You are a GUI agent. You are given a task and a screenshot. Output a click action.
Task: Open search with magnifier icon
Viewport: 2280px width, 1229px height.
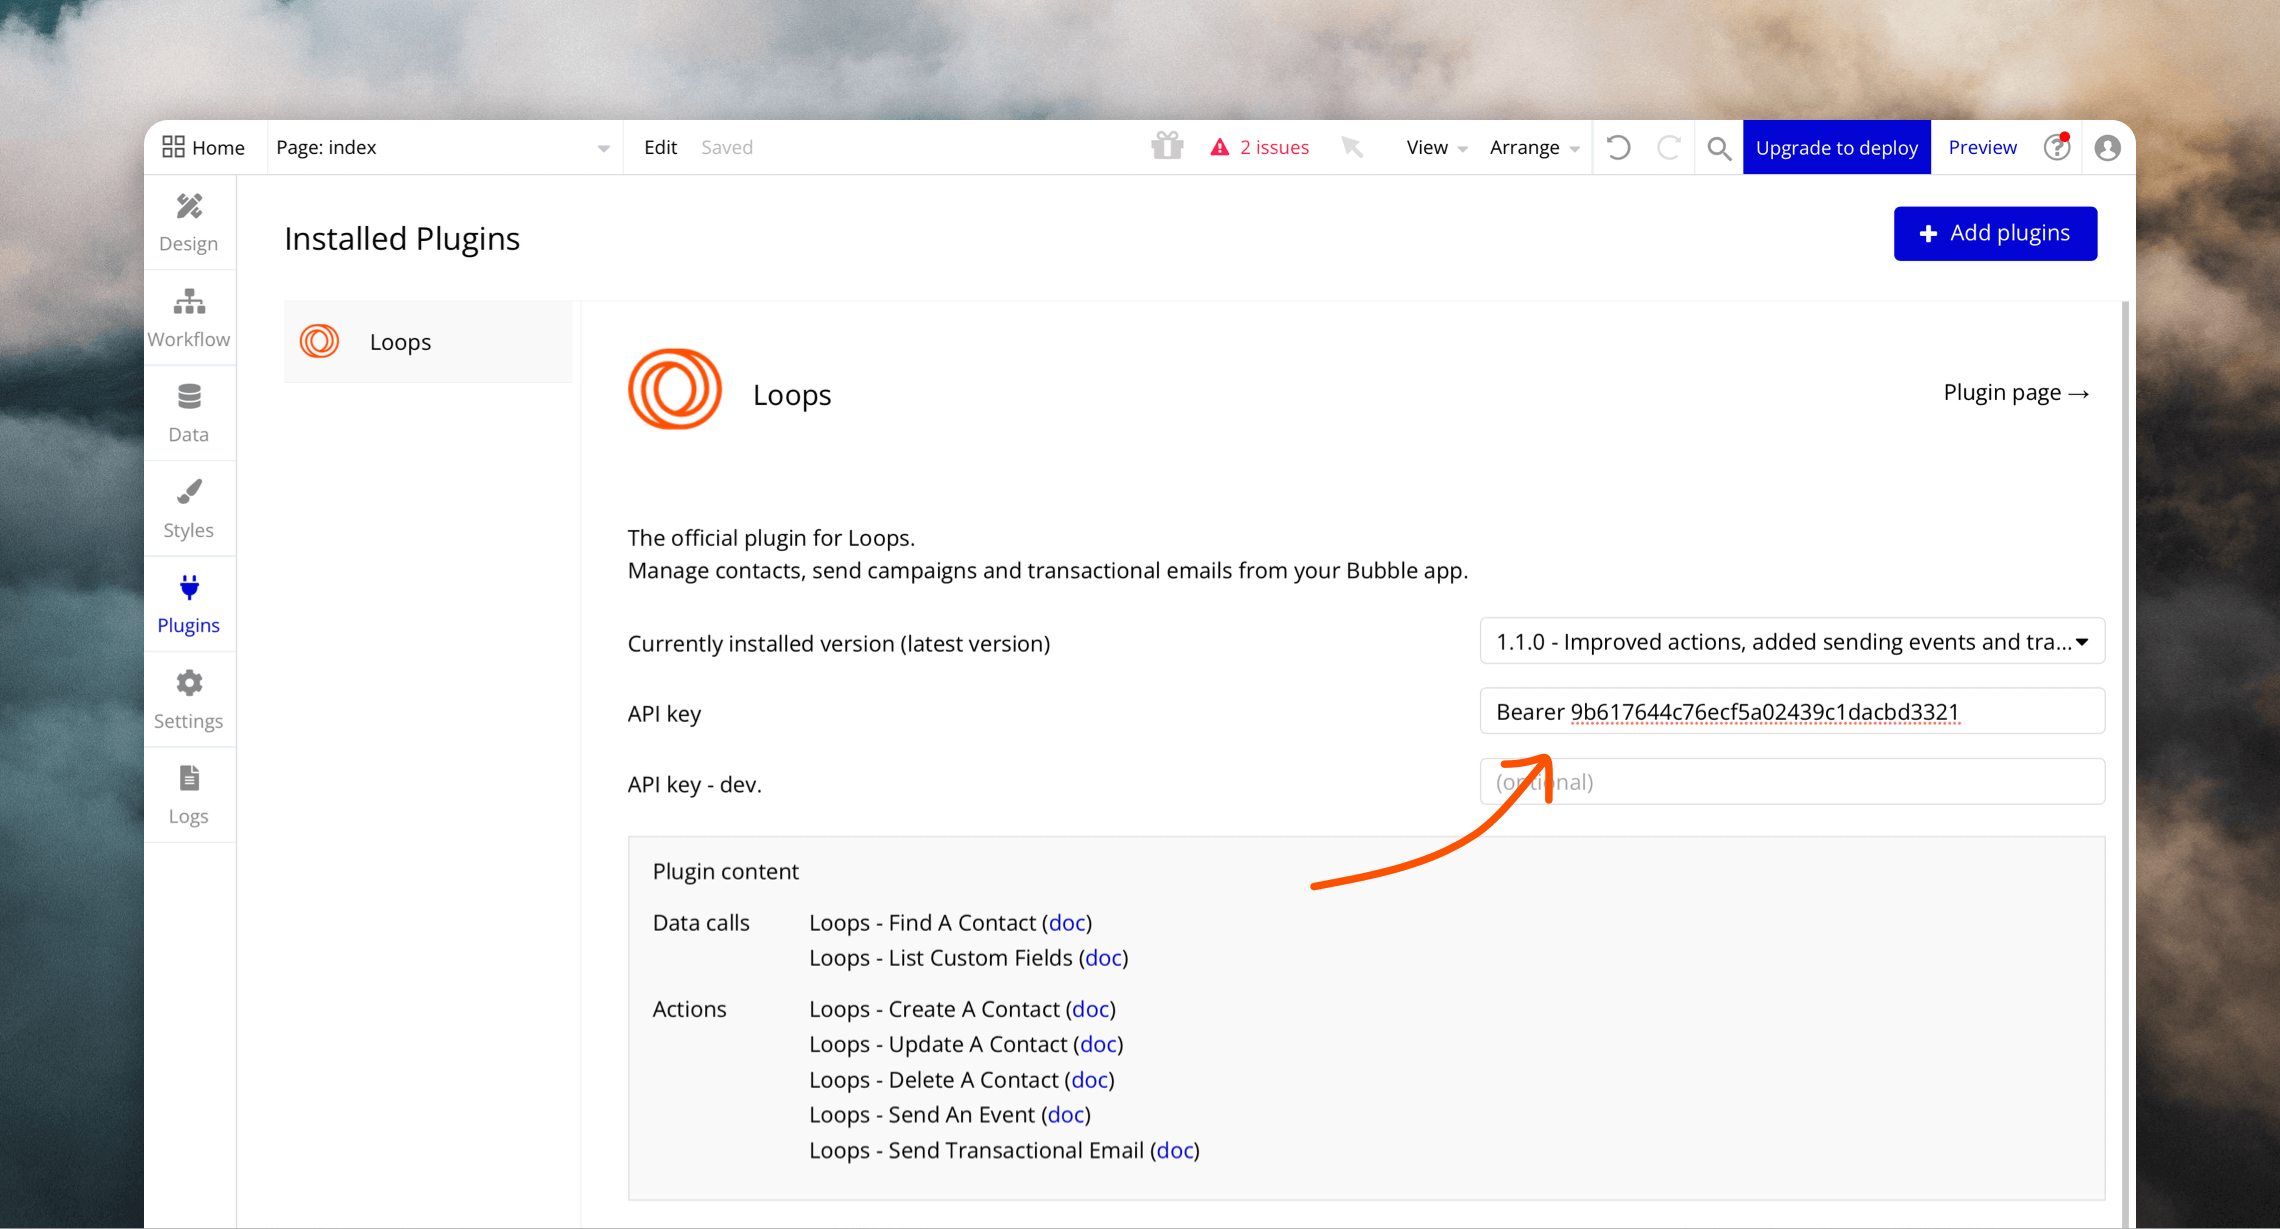1719,149
